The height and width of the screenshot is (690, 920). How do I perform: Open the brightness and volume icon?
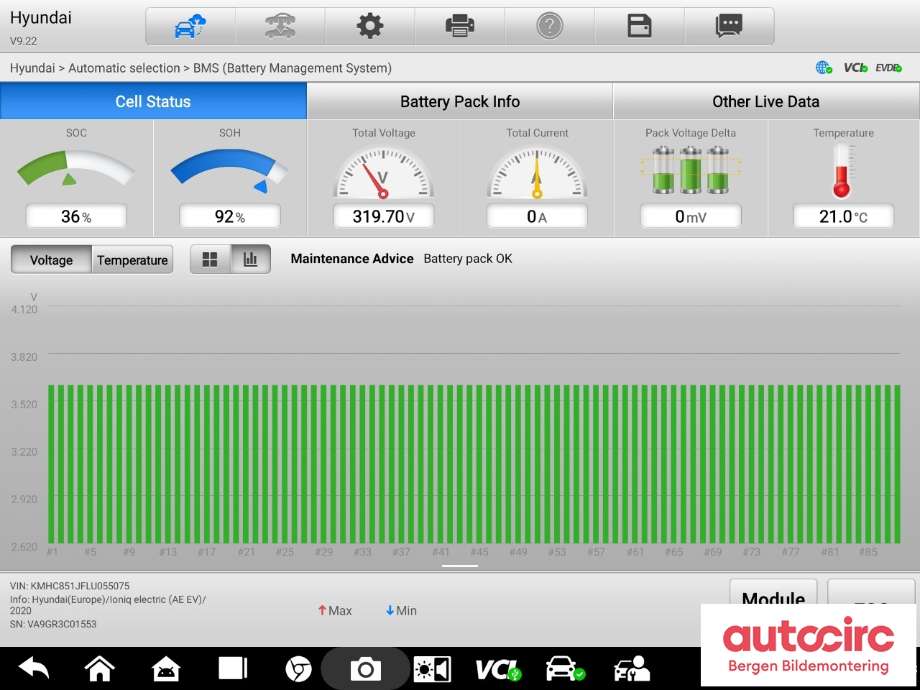point(432,669)
